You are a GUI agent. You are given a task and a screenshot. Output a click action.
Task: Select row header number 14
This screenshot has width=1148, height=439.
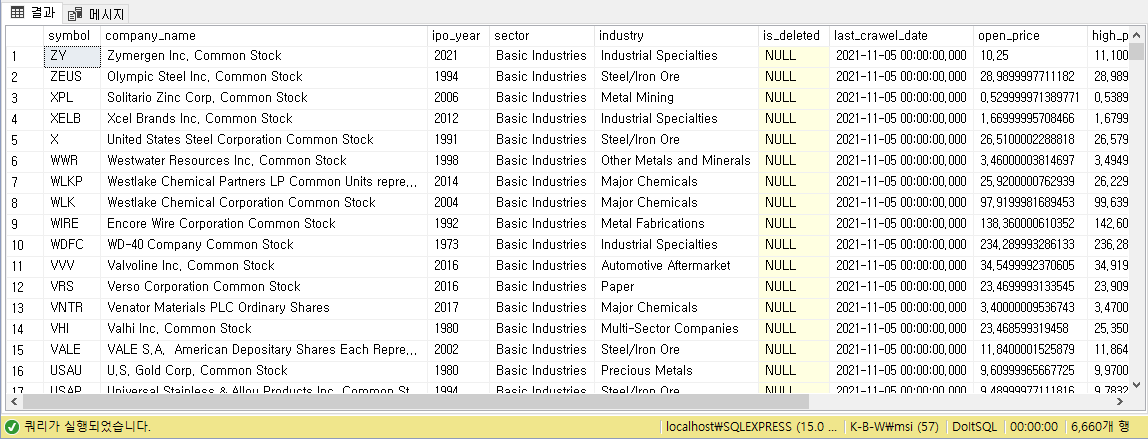click(25, 329)
